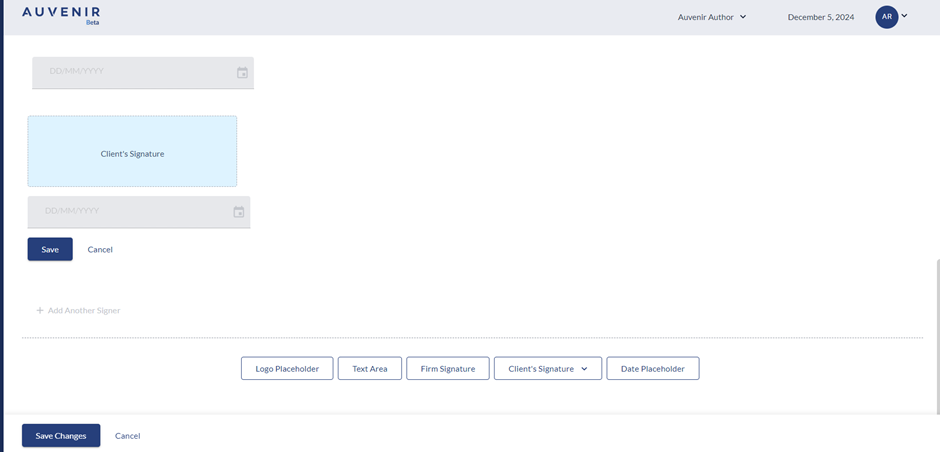Screen dimensions: 940x452
Task: Click the AR user avatar
Action: pyautogui.click(x=886, y=17)
